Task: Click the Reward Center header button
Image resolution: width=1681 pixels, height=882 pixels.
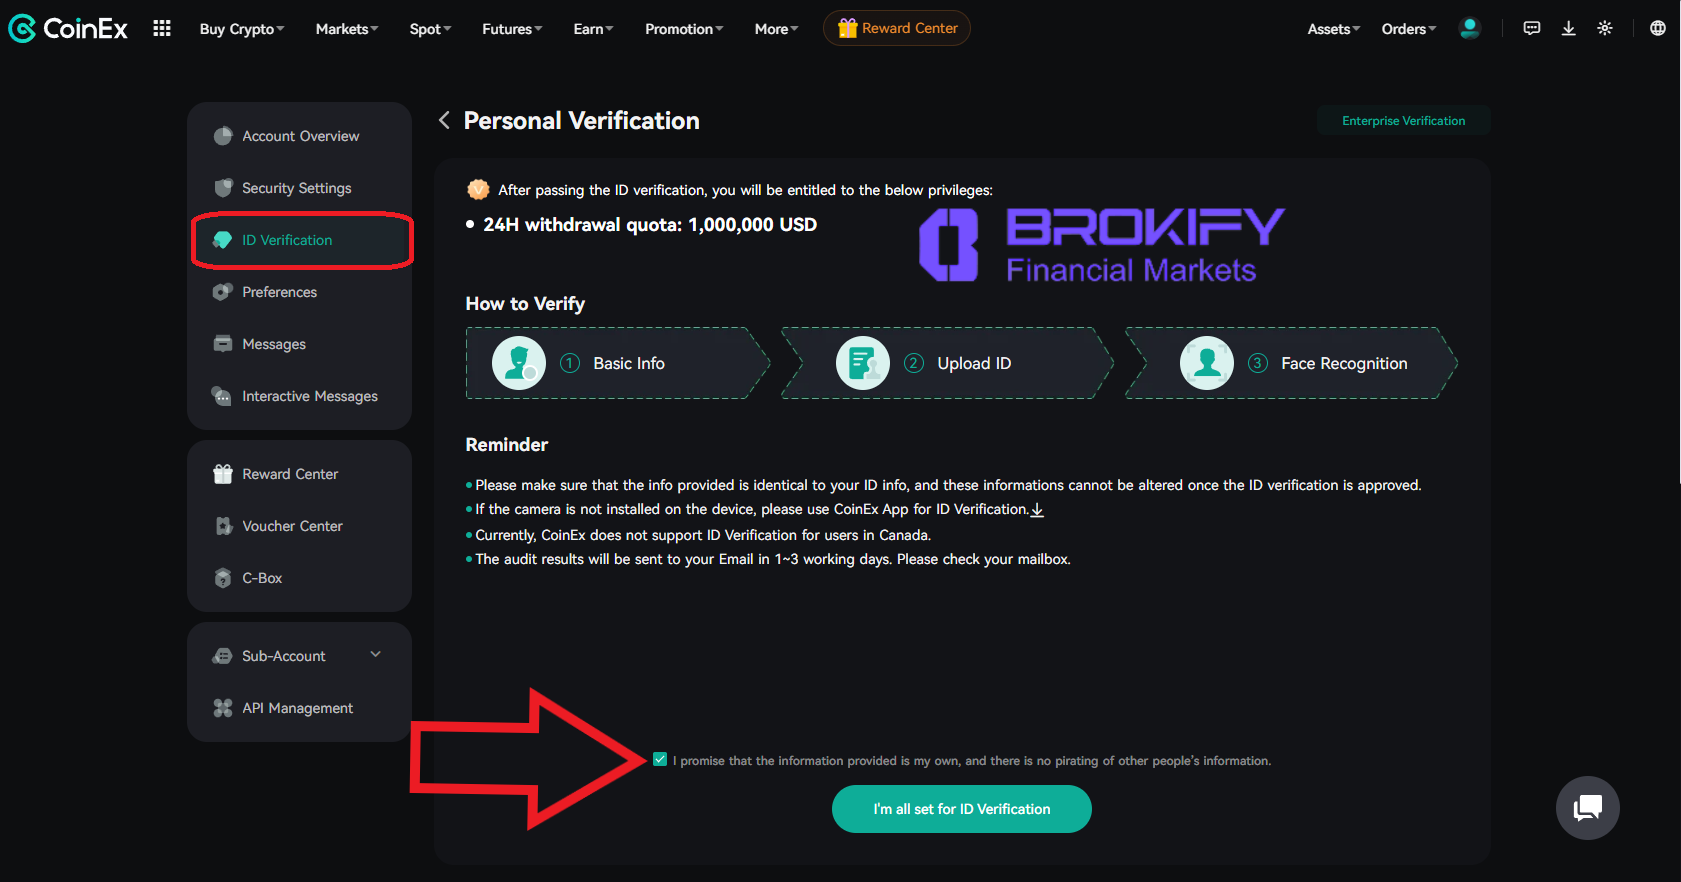Action: [897, 28]
